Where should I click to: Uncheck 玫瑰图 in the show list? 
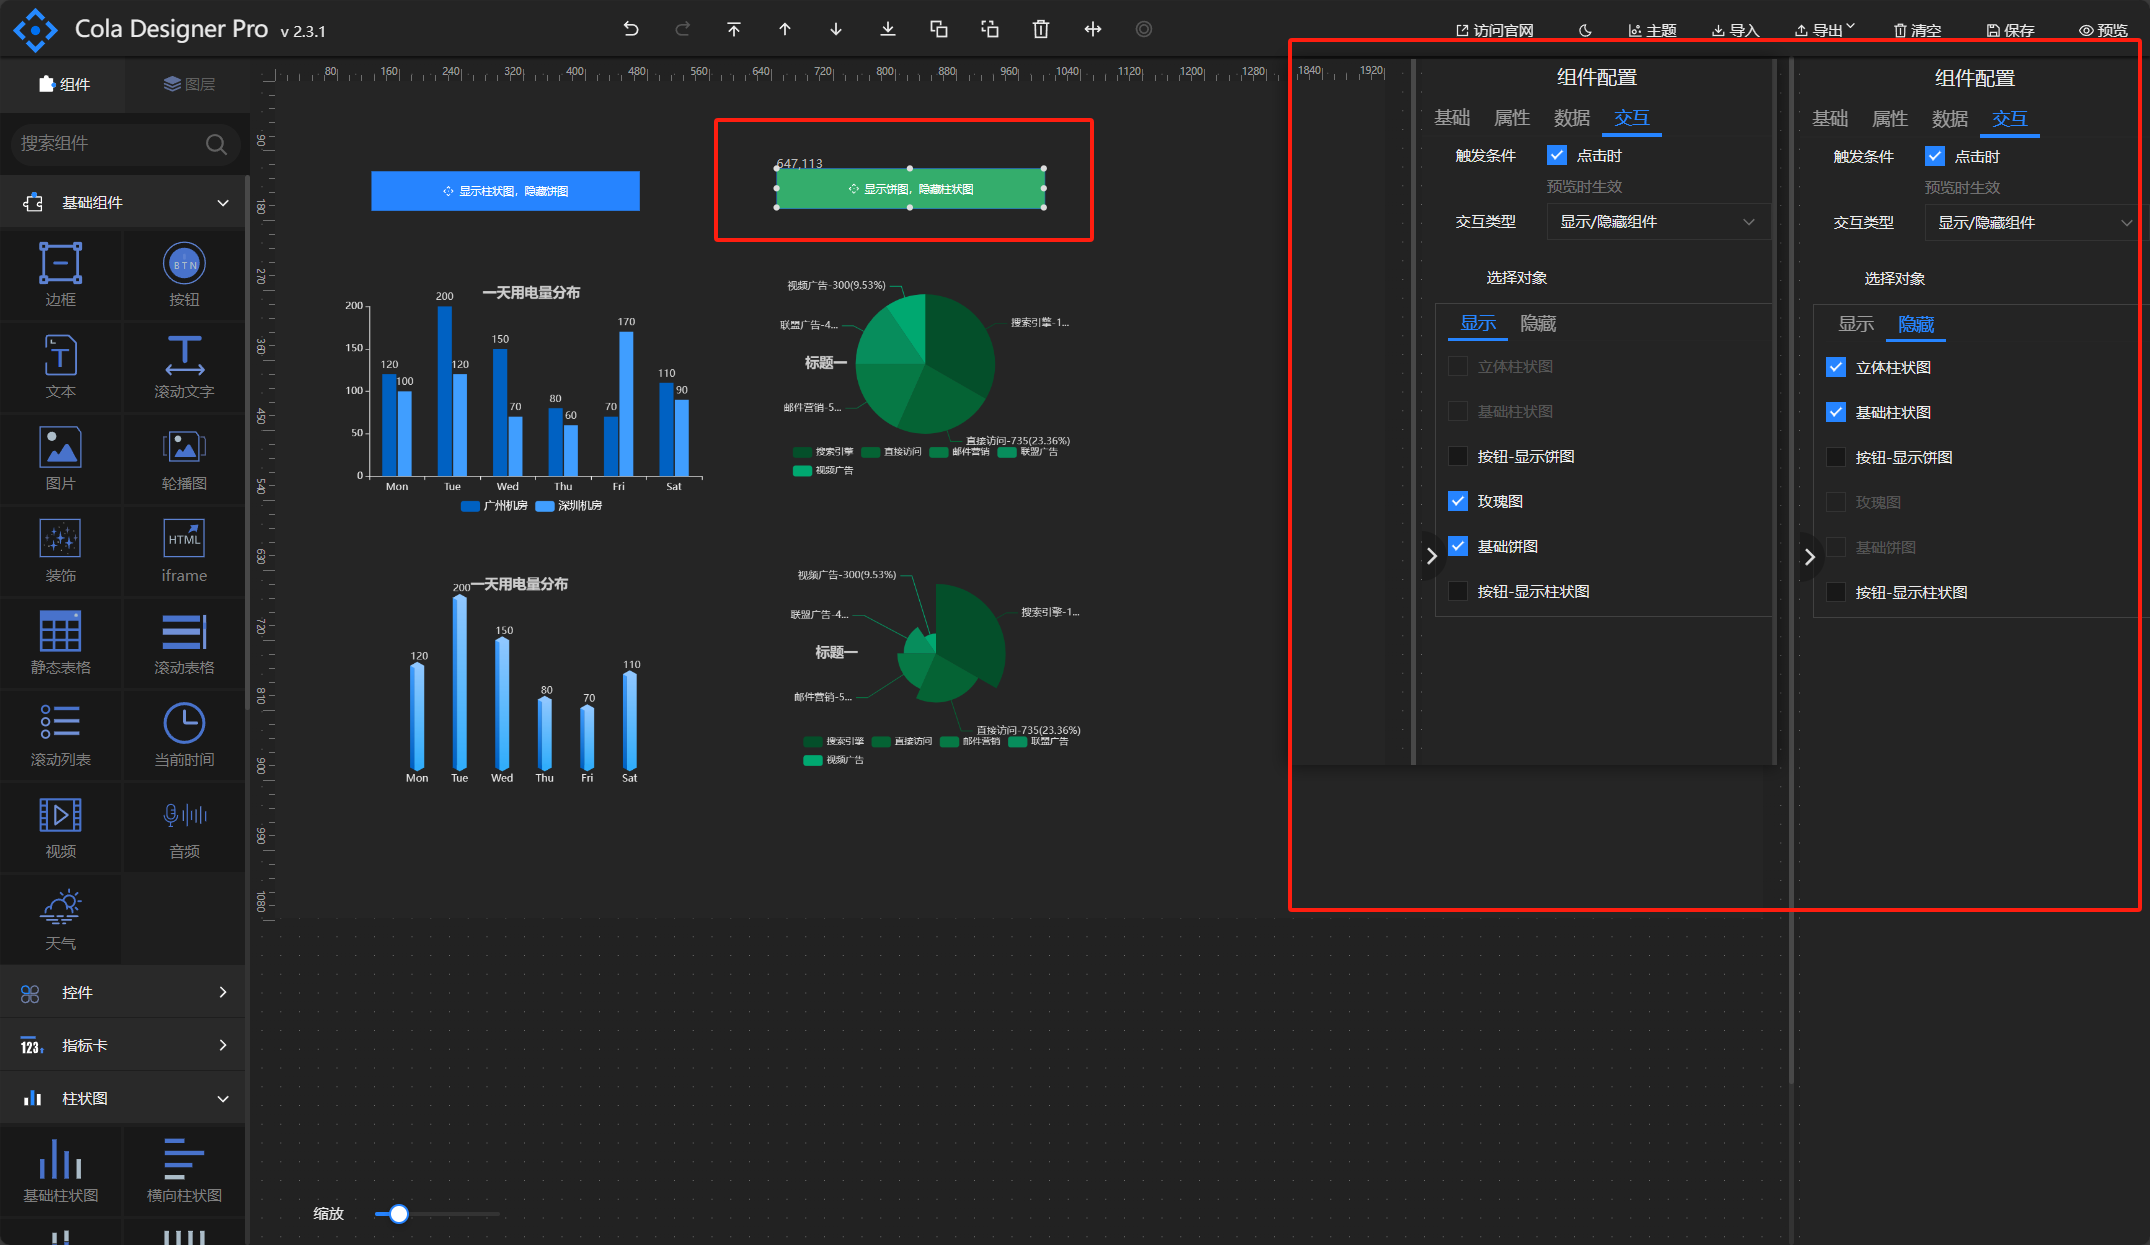[x=1458, y=502]
